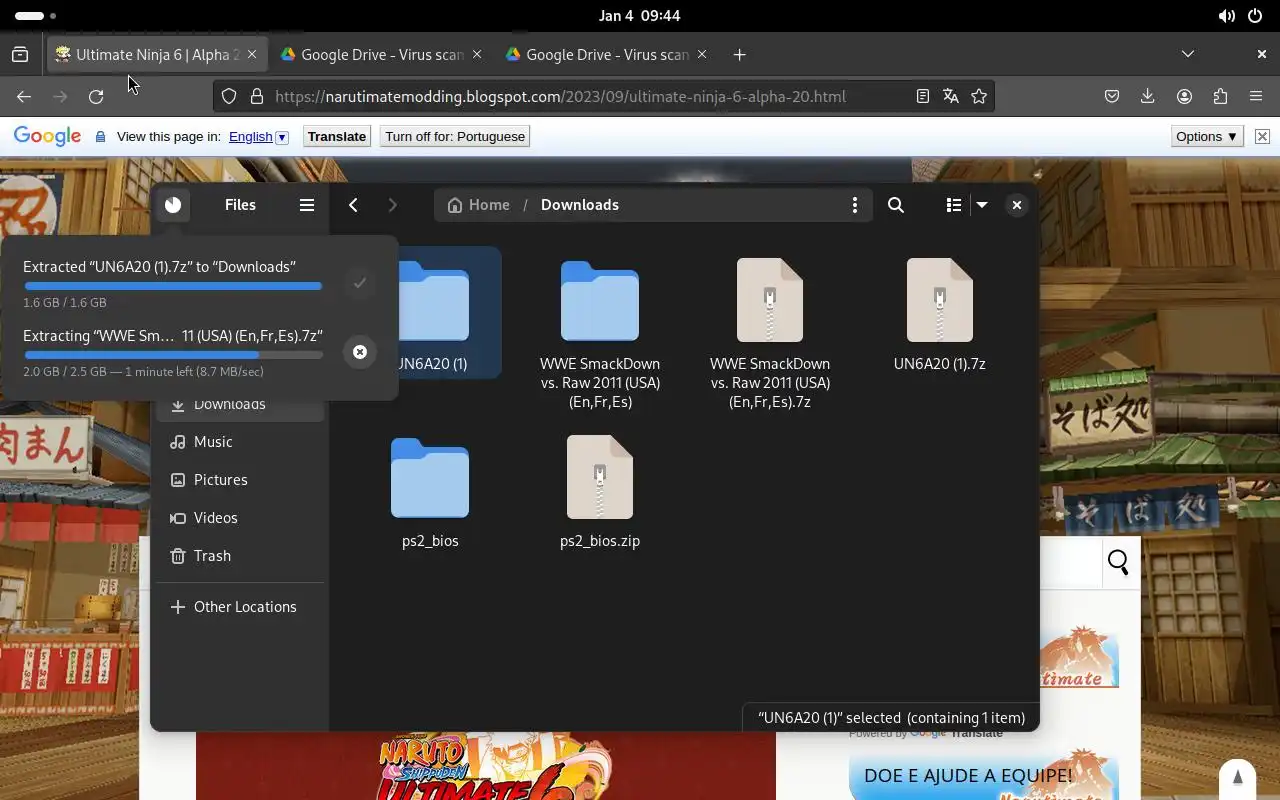Select the UN6A20 (1).7z archive
Image resolution: width=1280 pixels, height=800 pixels.
940,314
